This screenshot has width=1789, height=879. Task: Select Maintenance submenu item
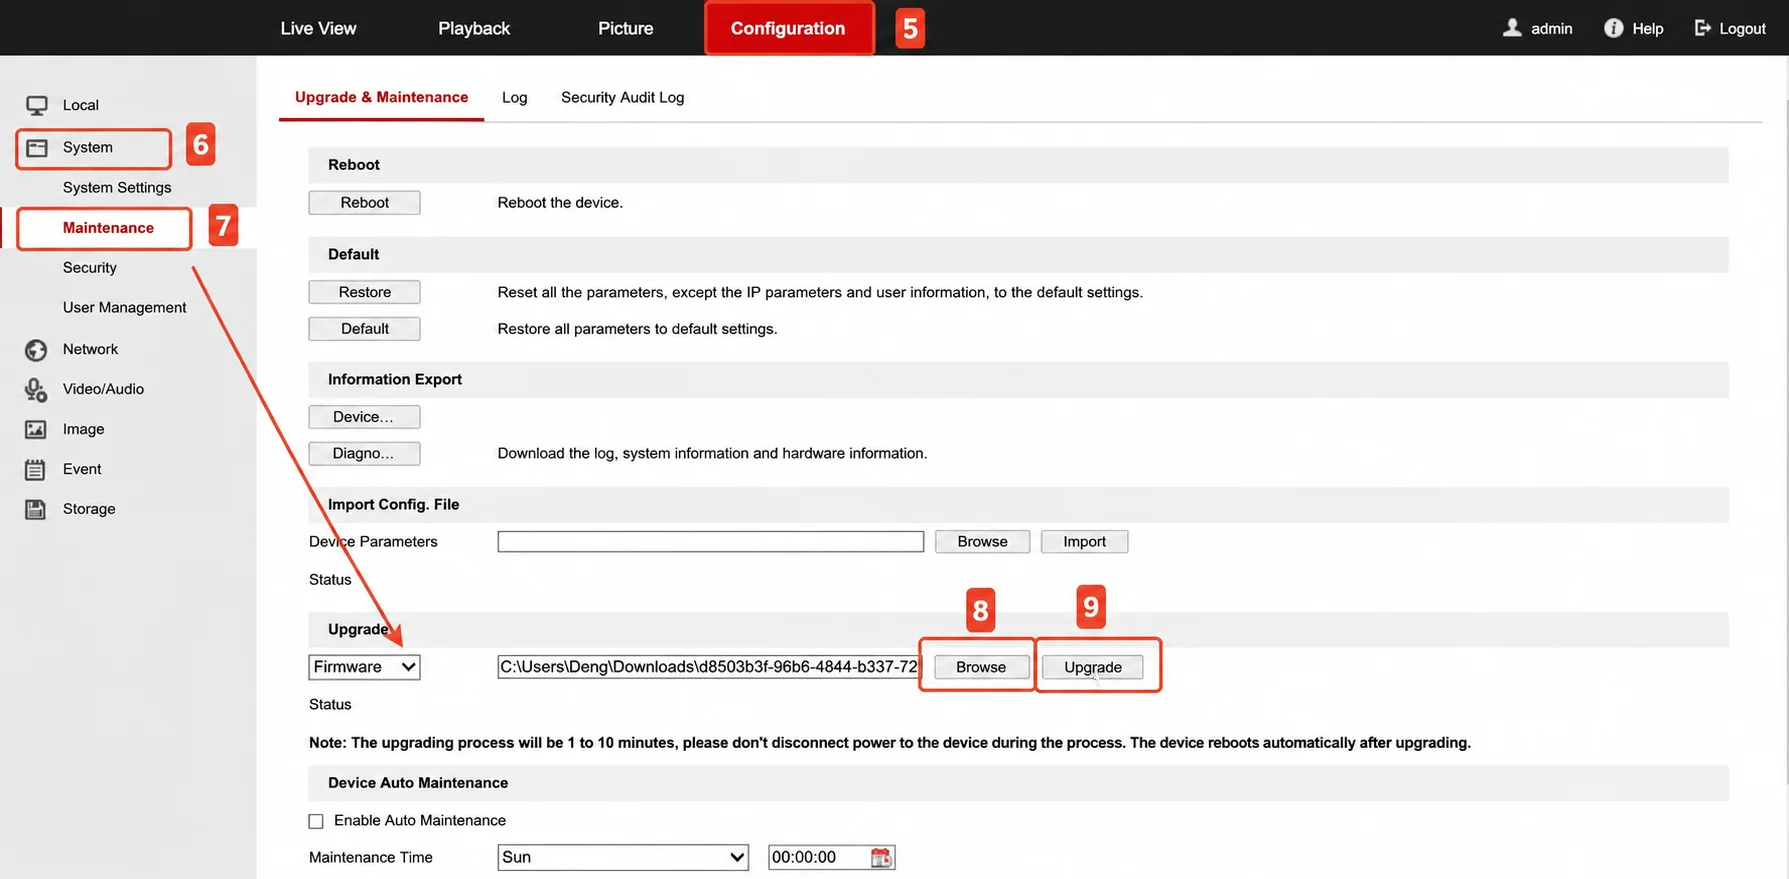[x=108, y=227]
